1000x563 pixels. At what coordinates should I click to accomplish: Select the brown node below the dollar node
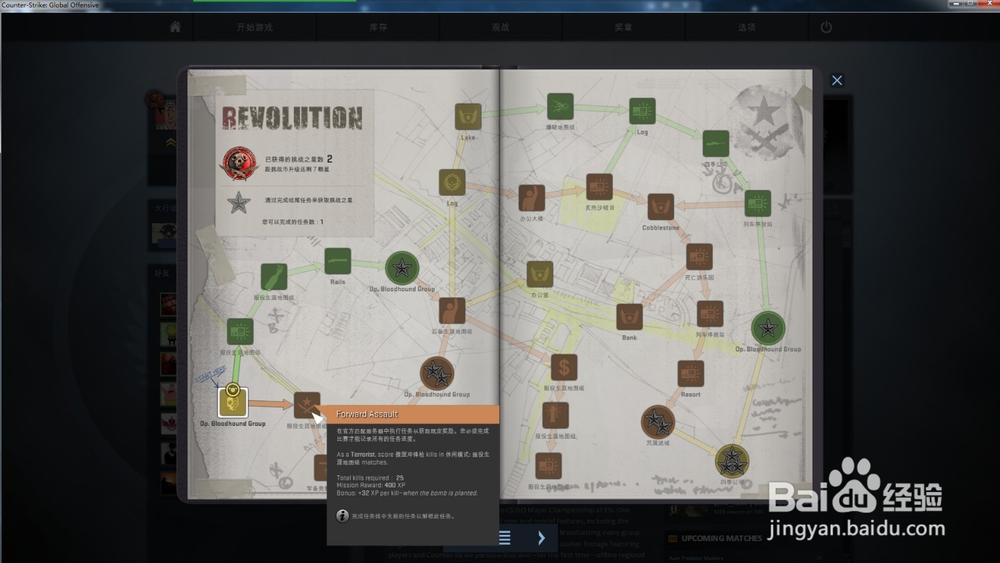click(555, 416)
